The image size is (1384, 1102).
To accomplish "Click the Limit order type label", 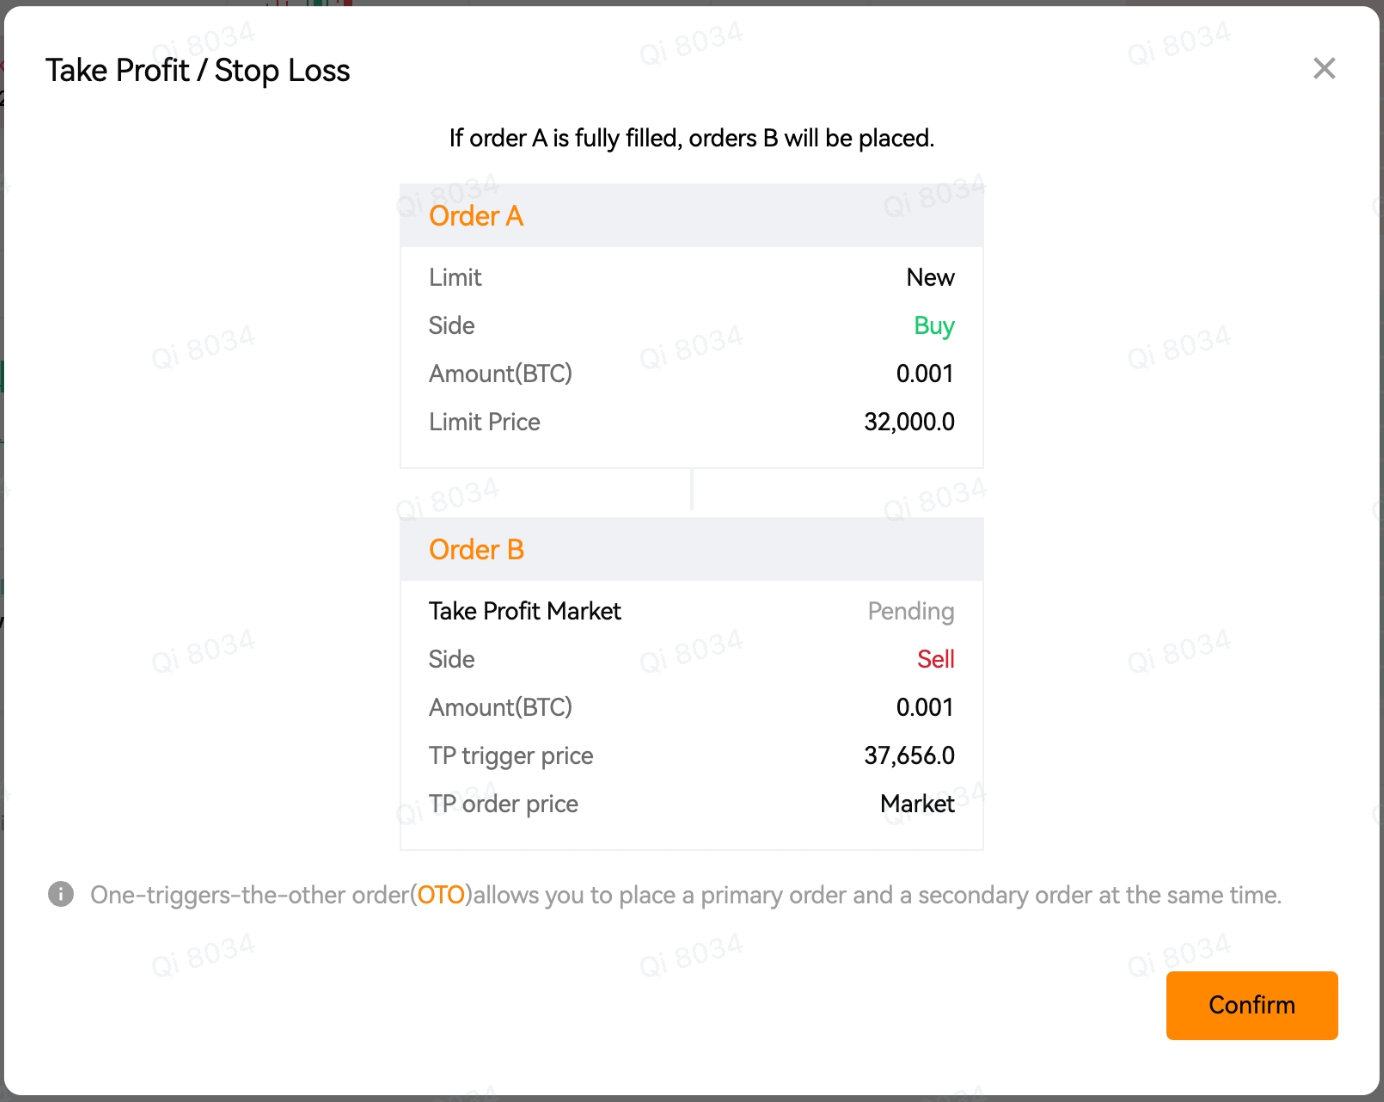I will click(455, 278).
